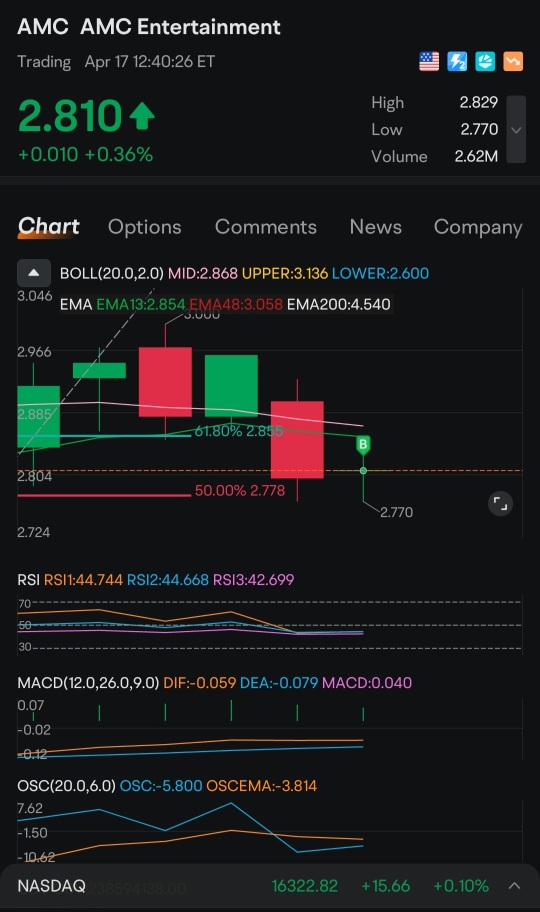Go to the News tab

[375, 227]
